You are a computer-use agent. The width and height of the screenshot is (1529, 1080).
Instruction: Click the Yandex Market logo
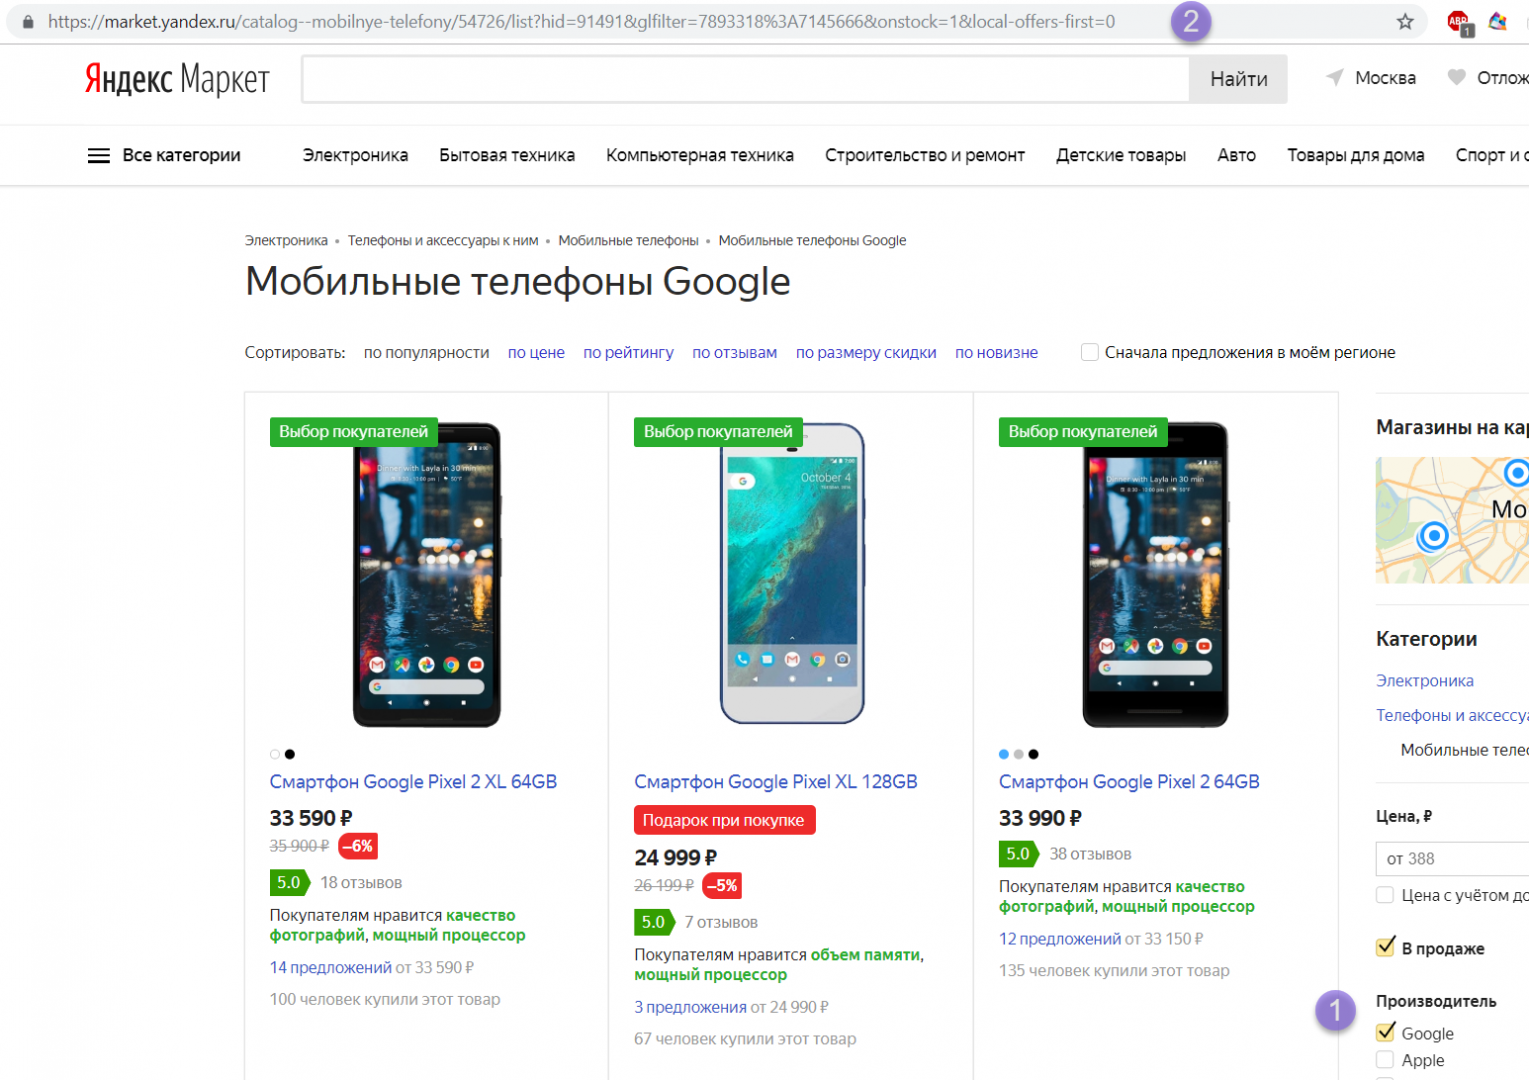(177, 79)
